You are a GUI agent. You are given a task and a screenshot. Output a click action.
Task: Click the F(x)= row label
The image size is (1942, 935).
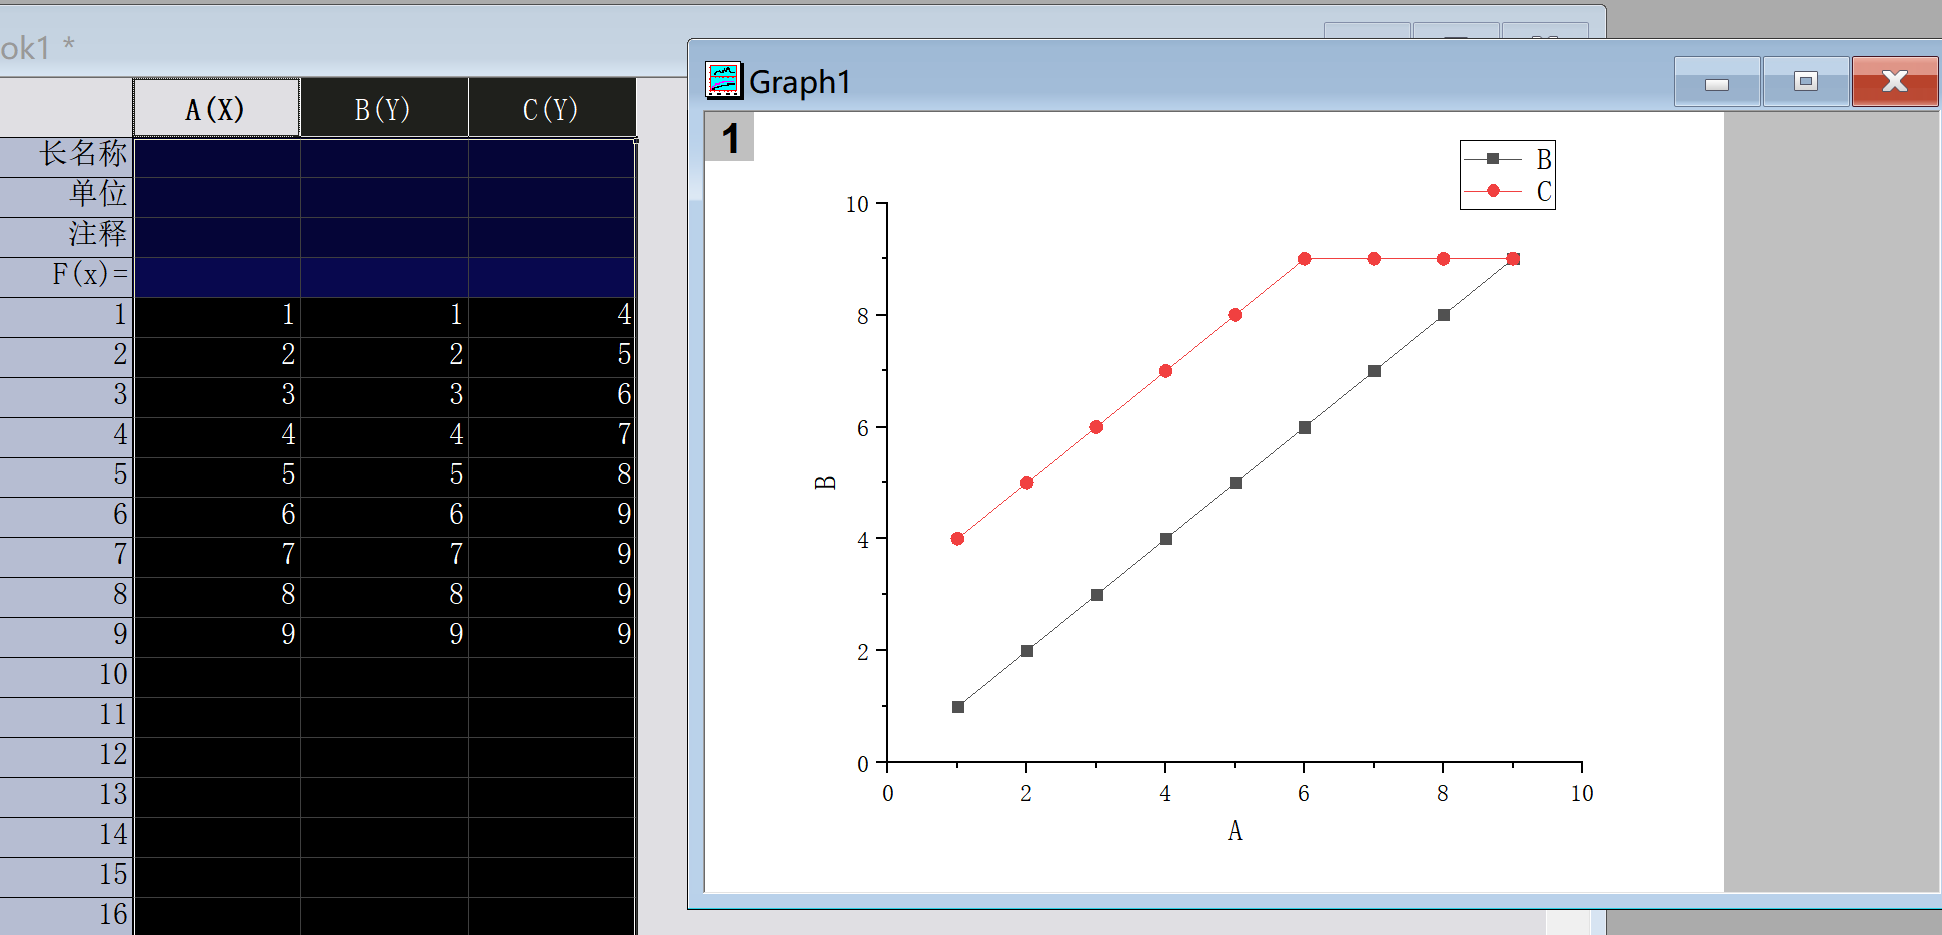point(66,277)
